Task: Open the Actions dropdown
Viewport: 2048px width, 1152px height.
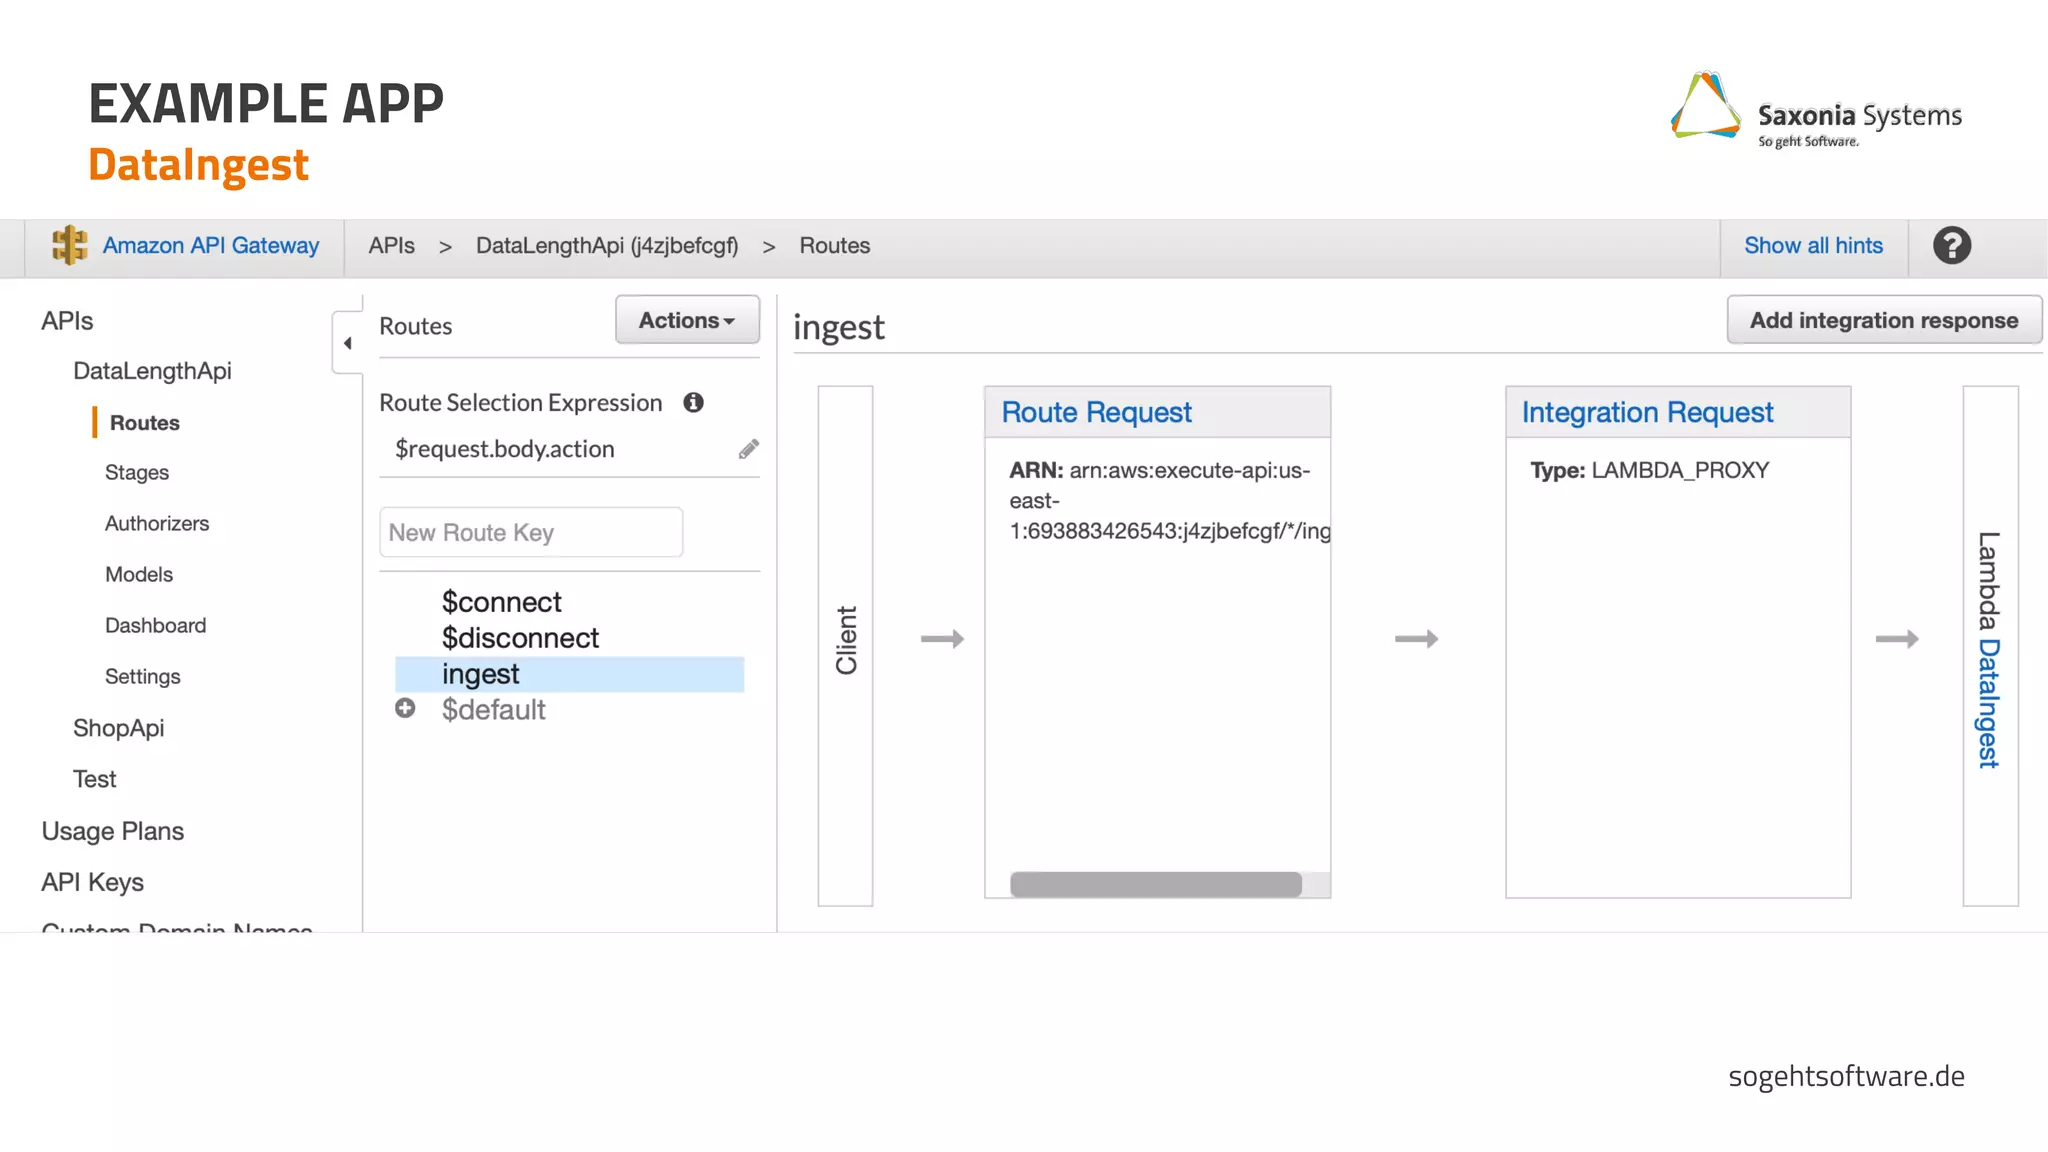Action: pos(687,320)
